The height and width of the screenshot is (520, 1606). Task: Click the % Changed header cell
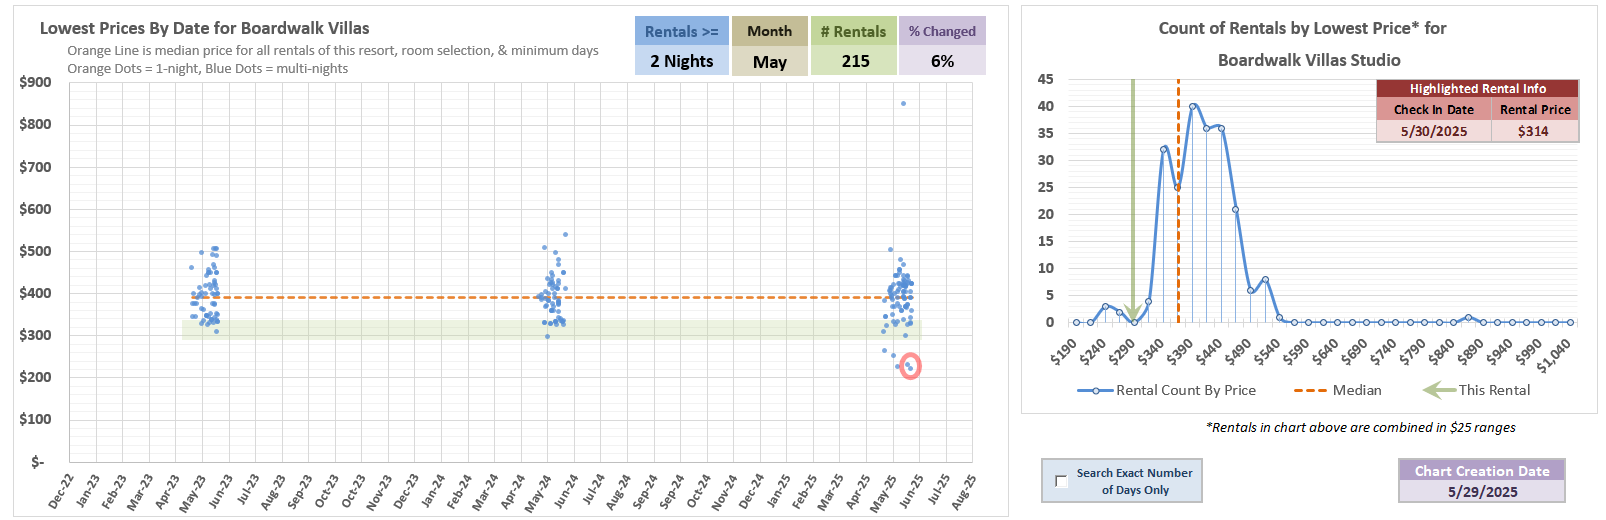(941, 31)
